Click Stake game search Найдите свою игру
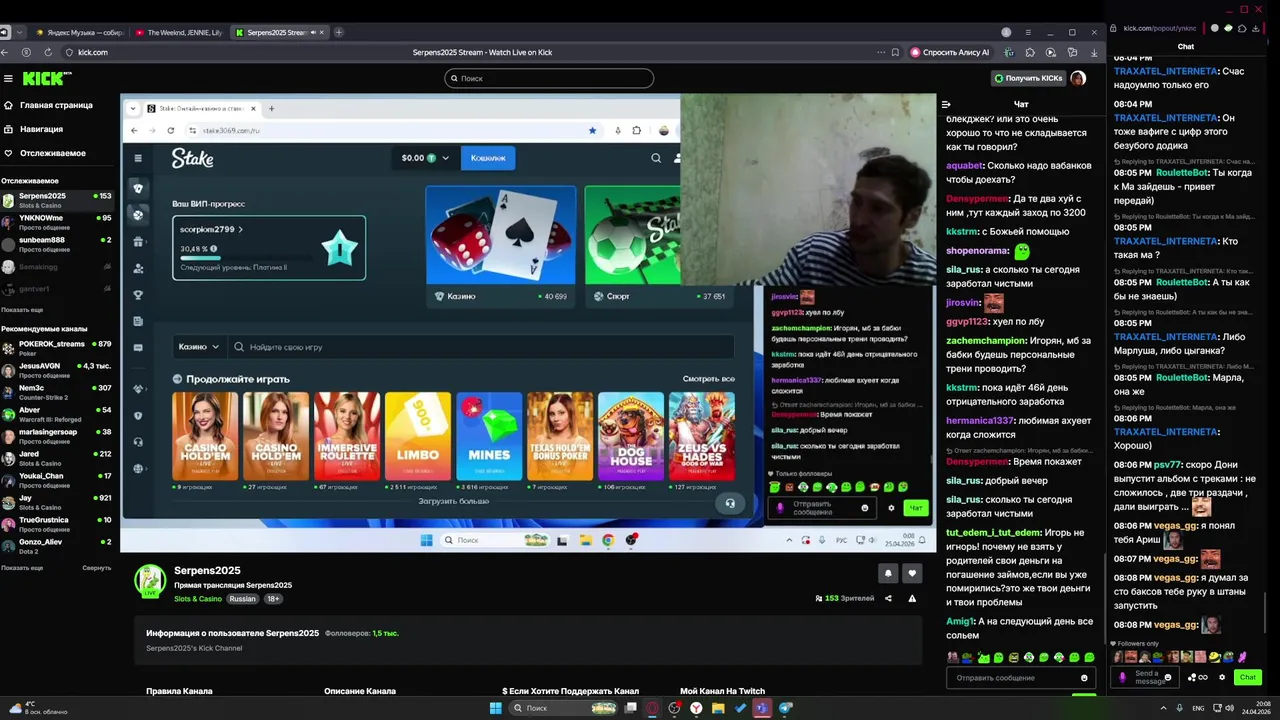This screenshot has height=720, width=1280. 481,347
